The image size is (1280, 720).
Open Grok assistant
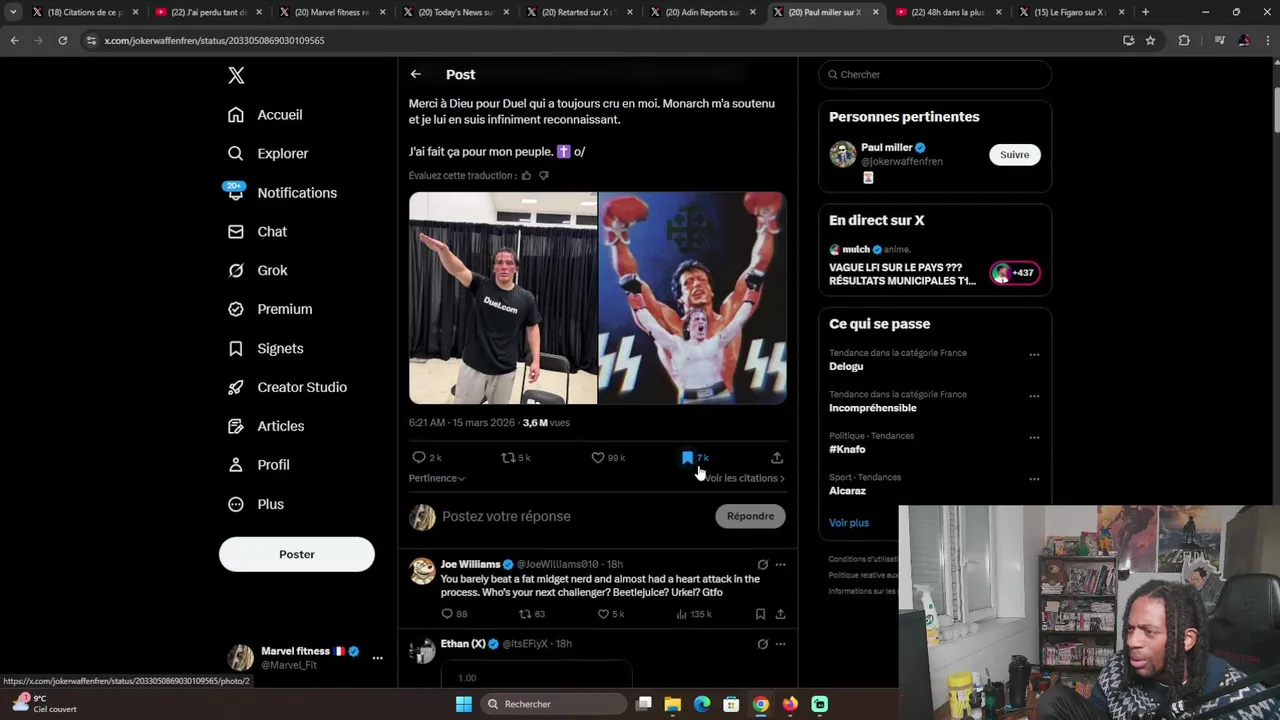(257, 271)
